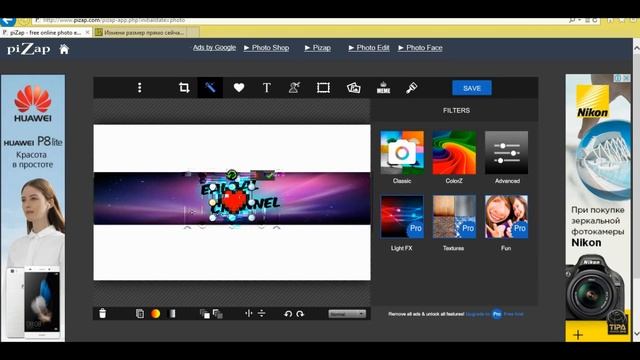
Task: Click the Pizap ad link
Action: pos(318,48)
